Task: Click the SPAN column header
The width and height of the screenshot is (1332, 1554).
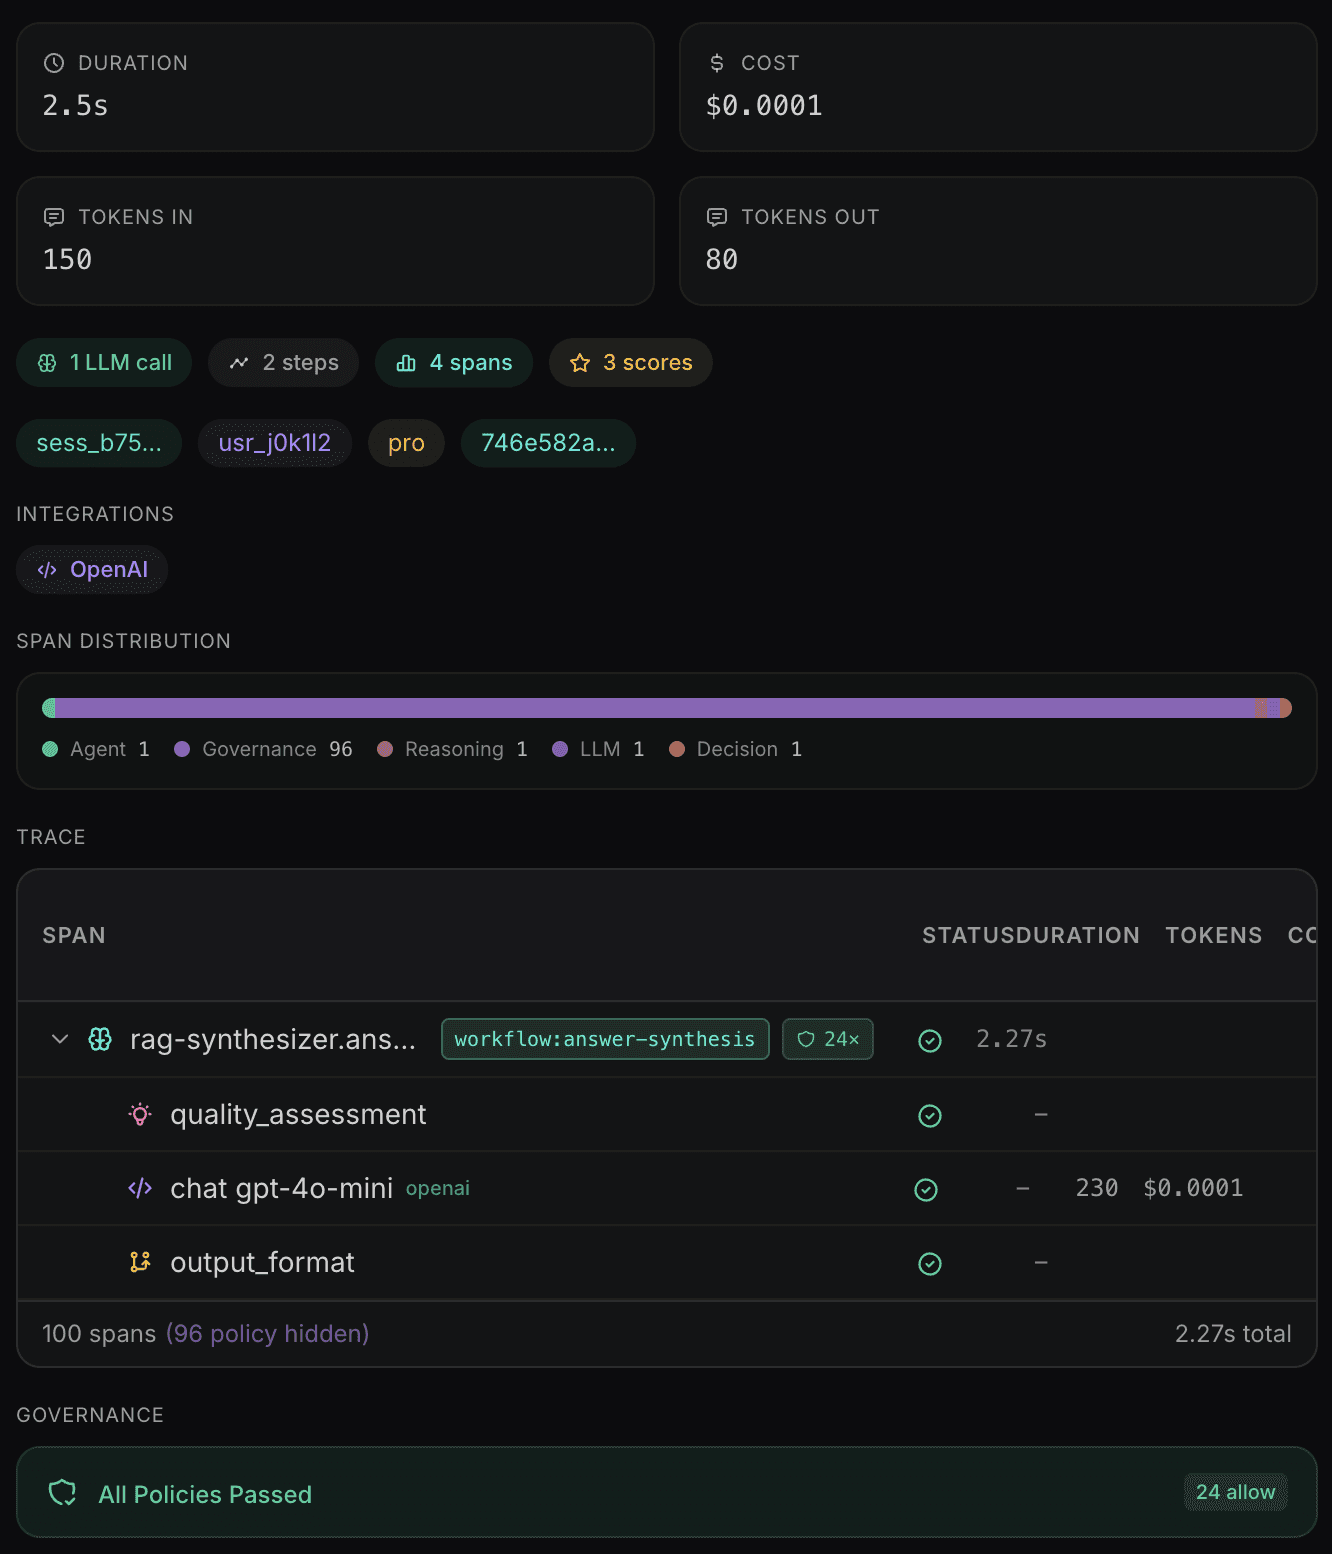Action: click(x=74, y=935)
